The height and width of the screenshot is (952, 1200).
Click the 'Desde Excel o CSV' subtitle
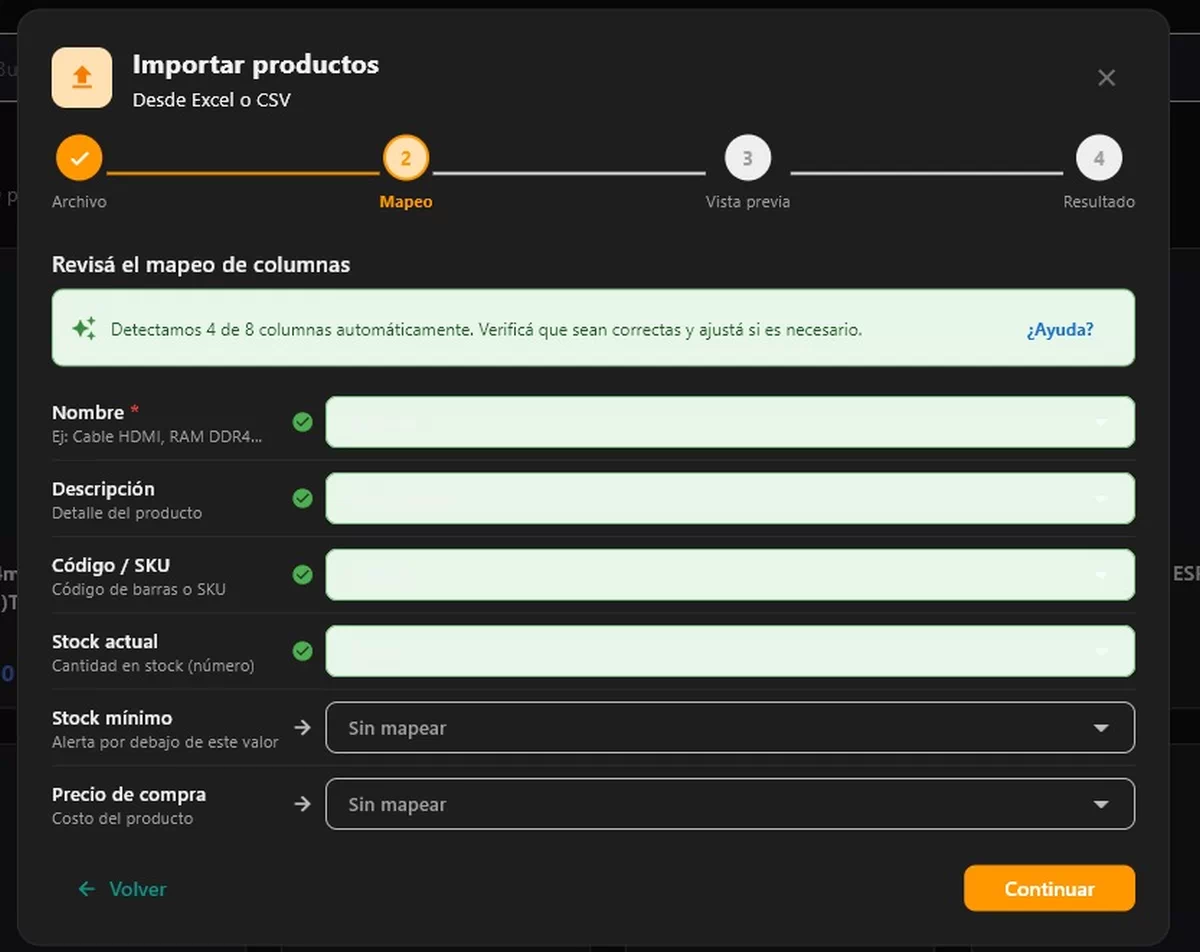pos(212,100)
